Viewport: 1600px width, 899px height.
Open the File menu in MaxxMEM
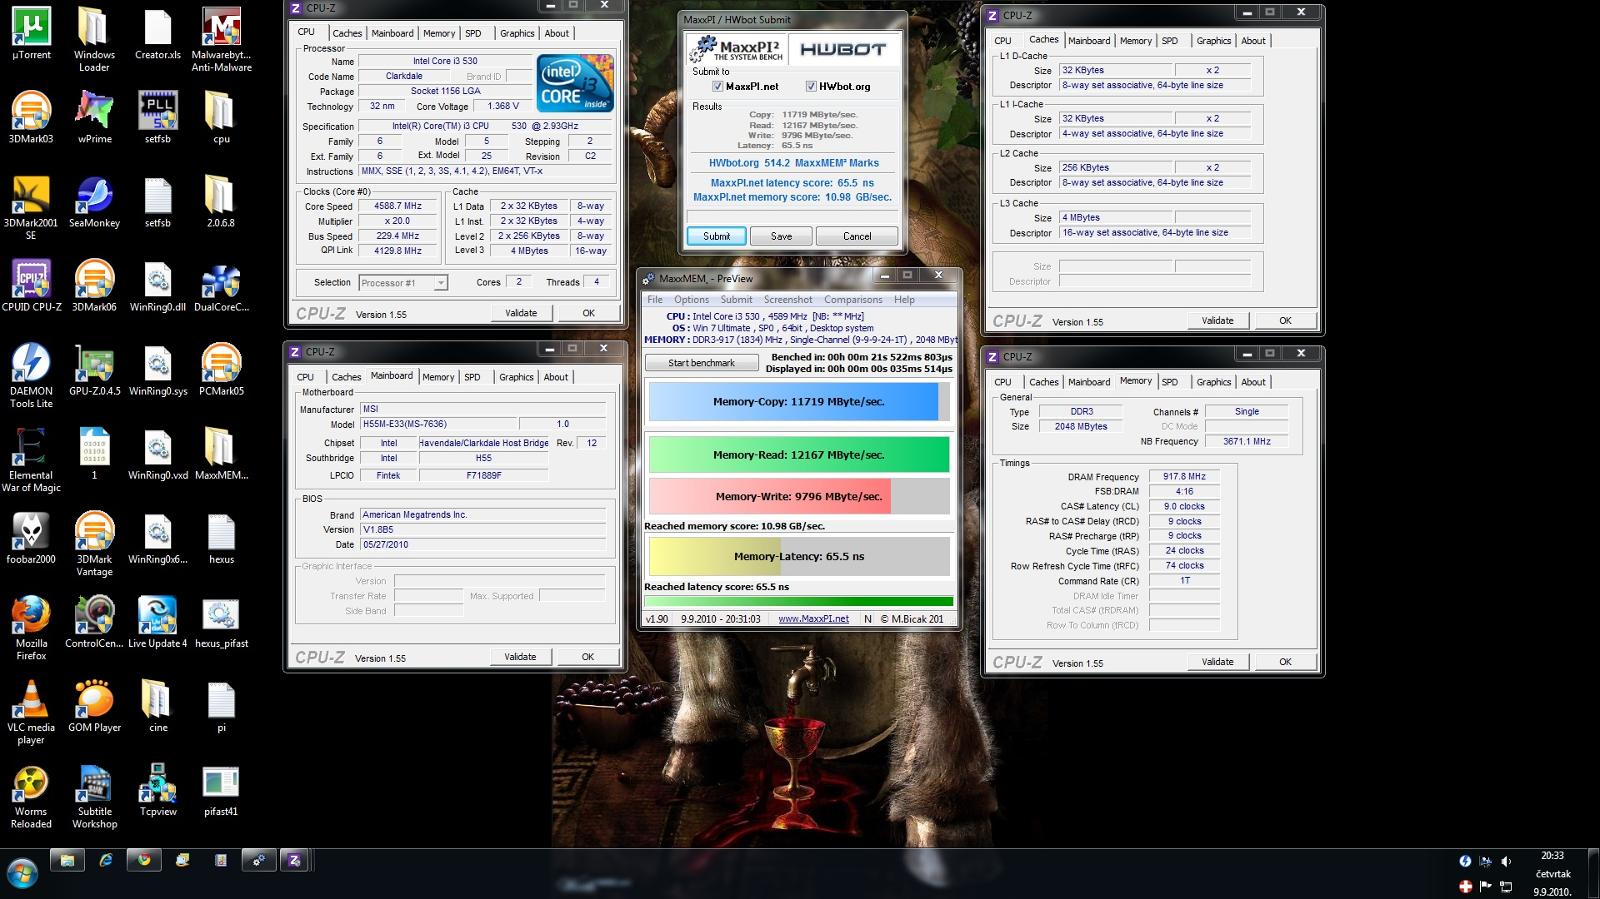pyautogui.click(x=655, y=300)
